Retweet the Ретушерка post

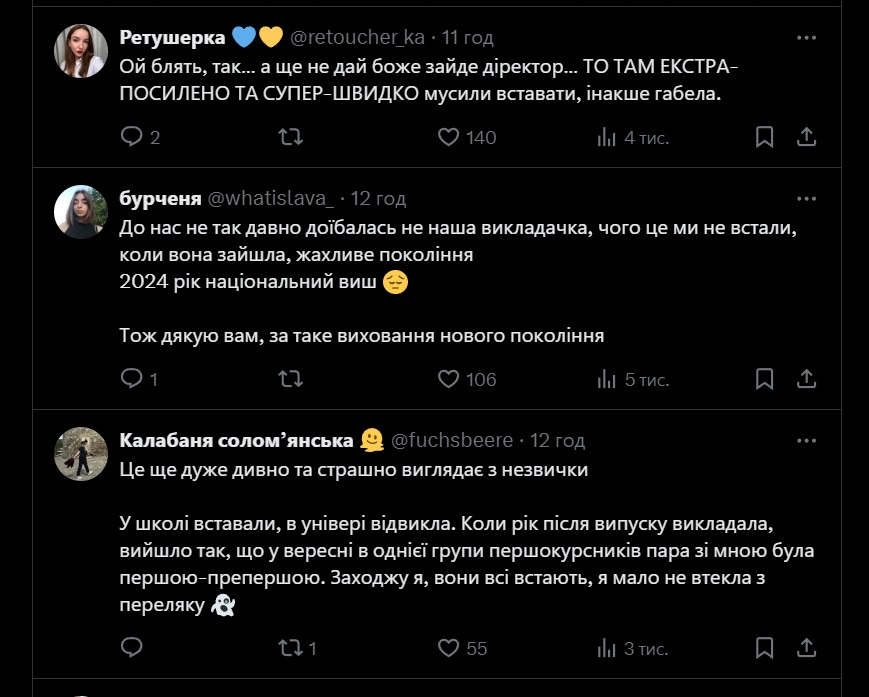coord(290,137)
